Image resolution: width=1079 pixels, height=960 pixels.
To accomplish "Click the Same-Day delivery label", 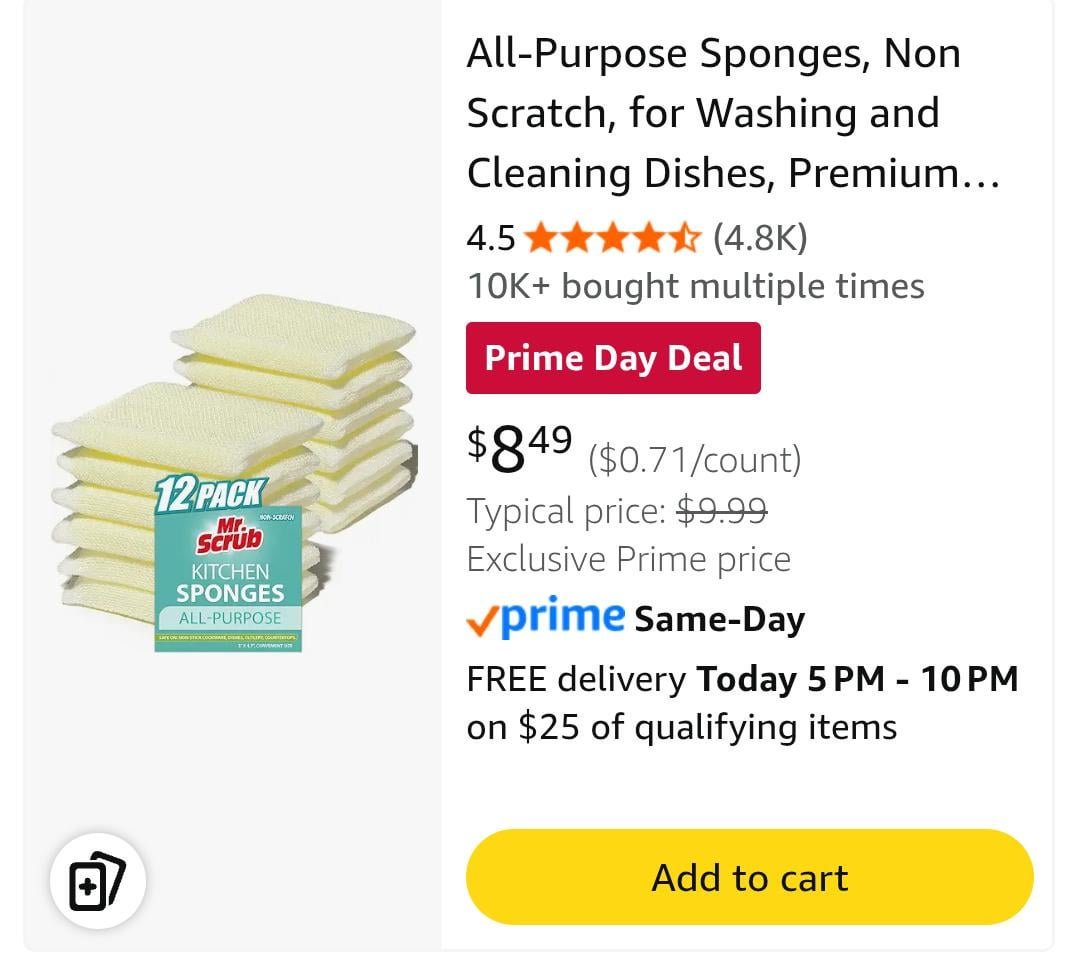I will [x=719, y=619].
